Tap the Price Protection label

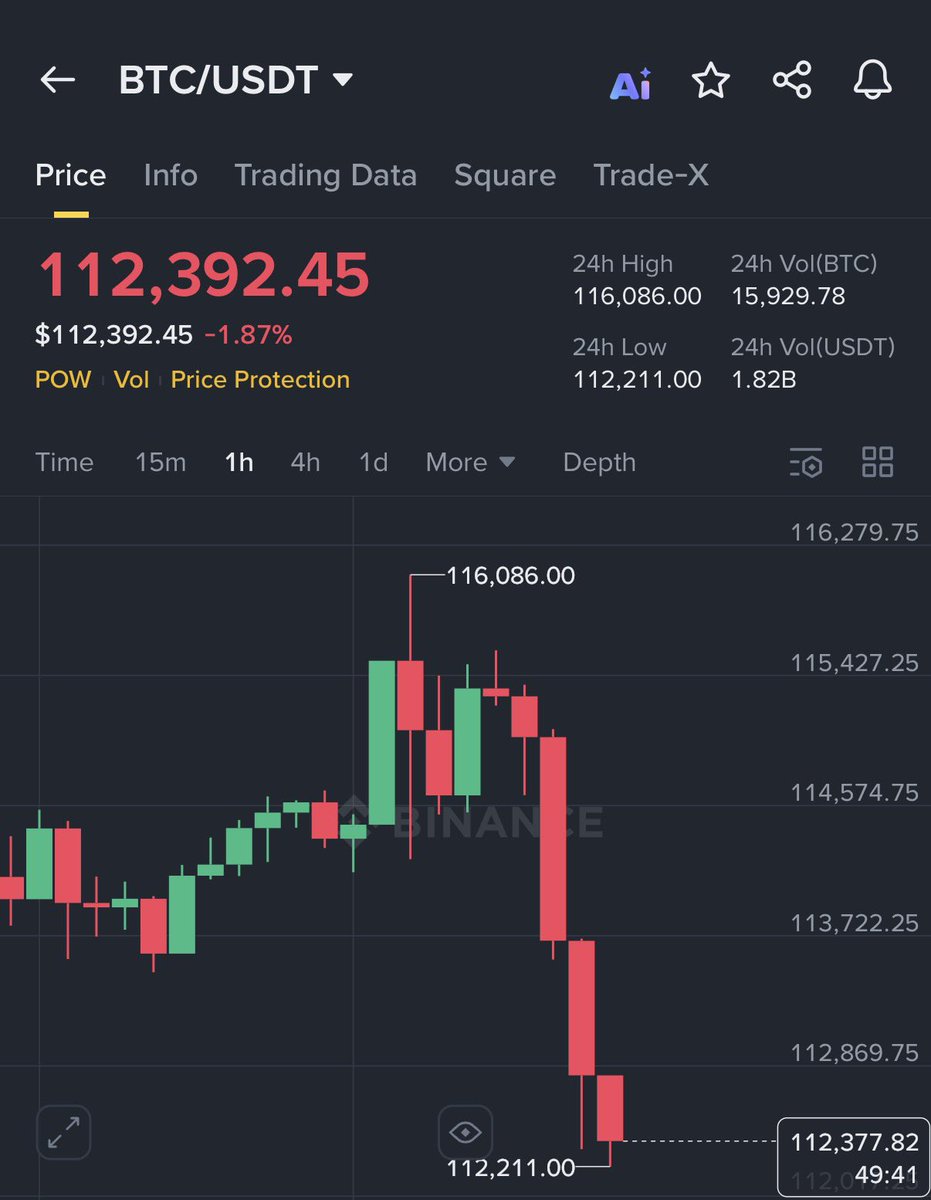pyautogui.click(x=260, y=380)
